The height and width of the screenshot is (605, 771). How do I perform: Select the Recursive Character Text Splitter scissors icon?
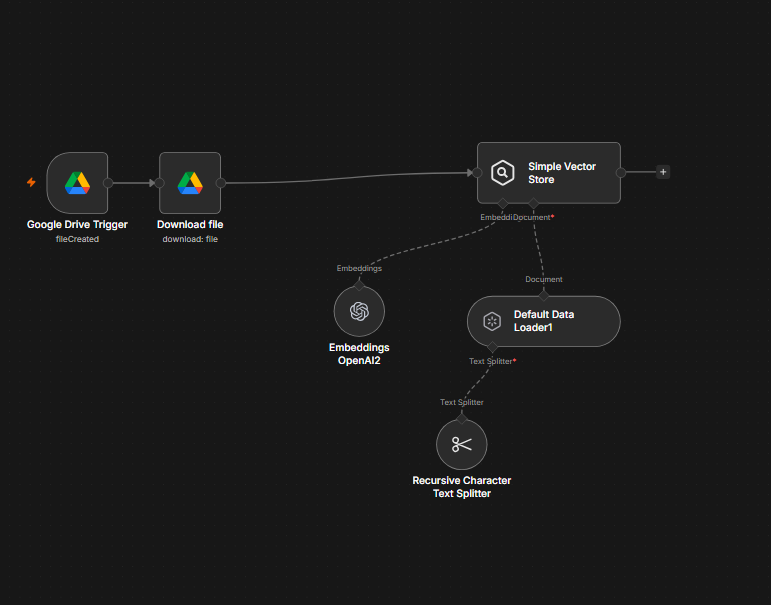[462, 444]
